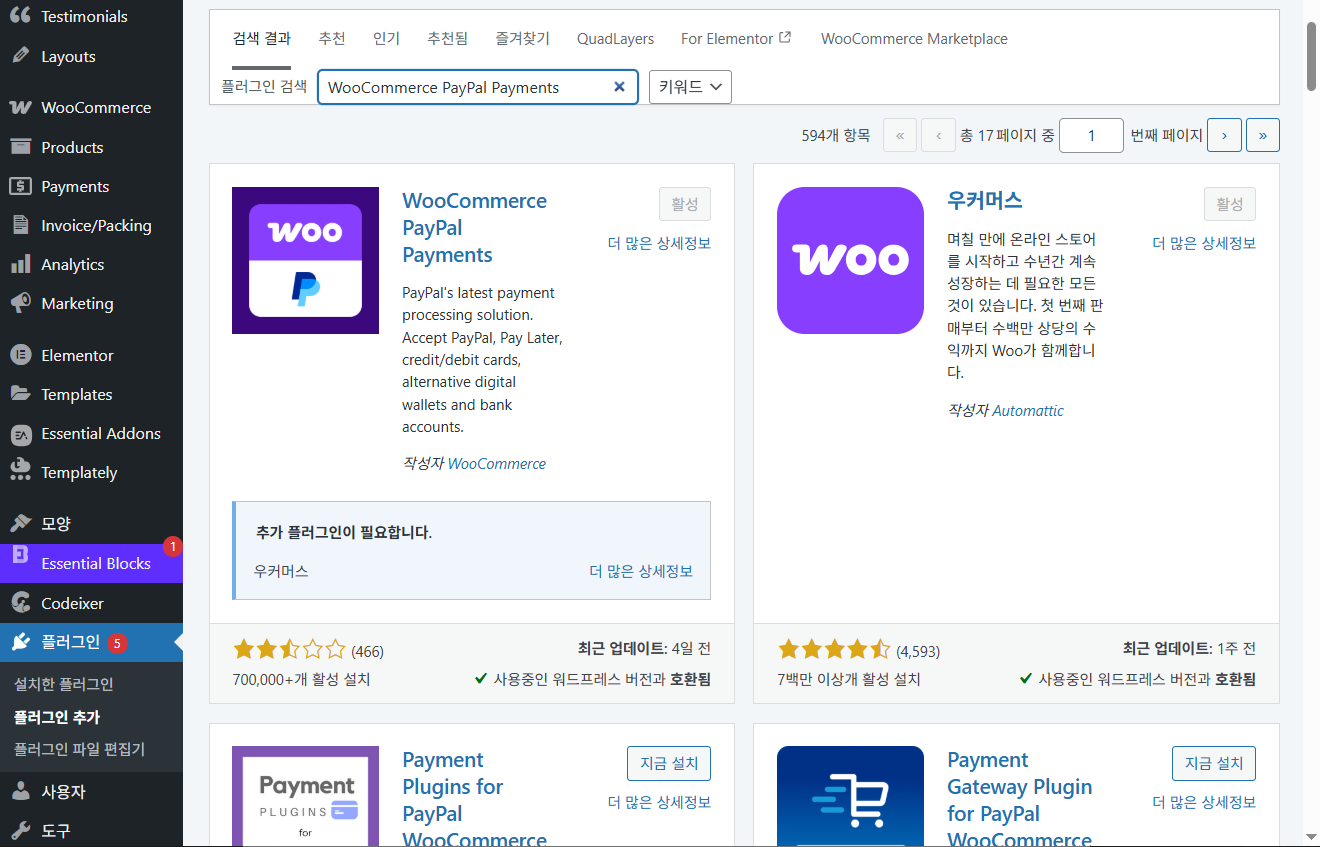This screenshot has height=847, width=1320.
Task: Click the Analytics bar chart icon
Action: pyautogui.click(x=20, y=264)
